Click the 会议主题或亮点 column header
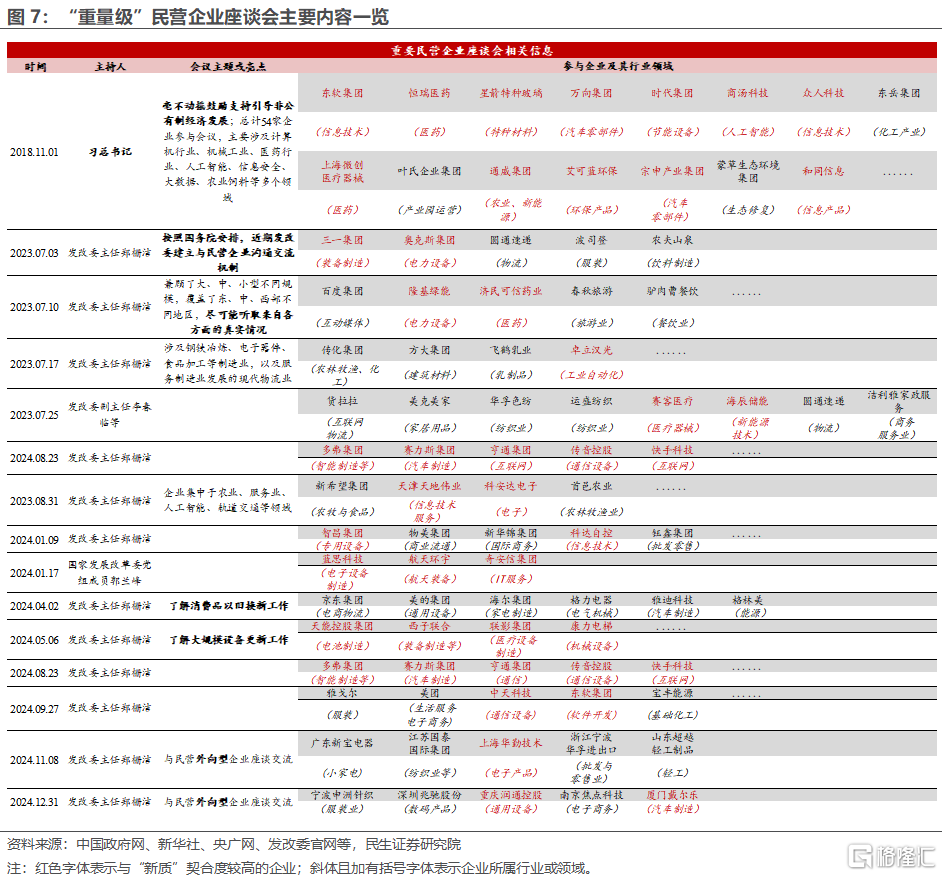Screen dimensions: 942x877 pos(228,67)
